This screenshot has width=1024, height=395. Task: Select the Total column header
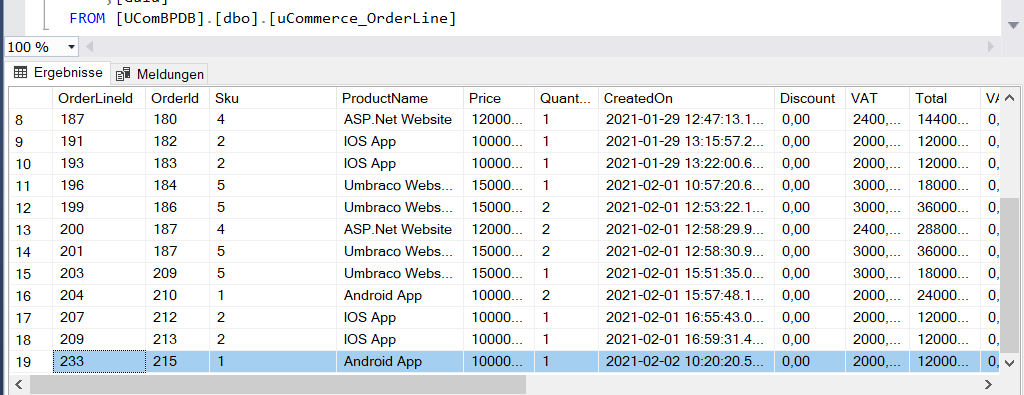tap(944, 98)
